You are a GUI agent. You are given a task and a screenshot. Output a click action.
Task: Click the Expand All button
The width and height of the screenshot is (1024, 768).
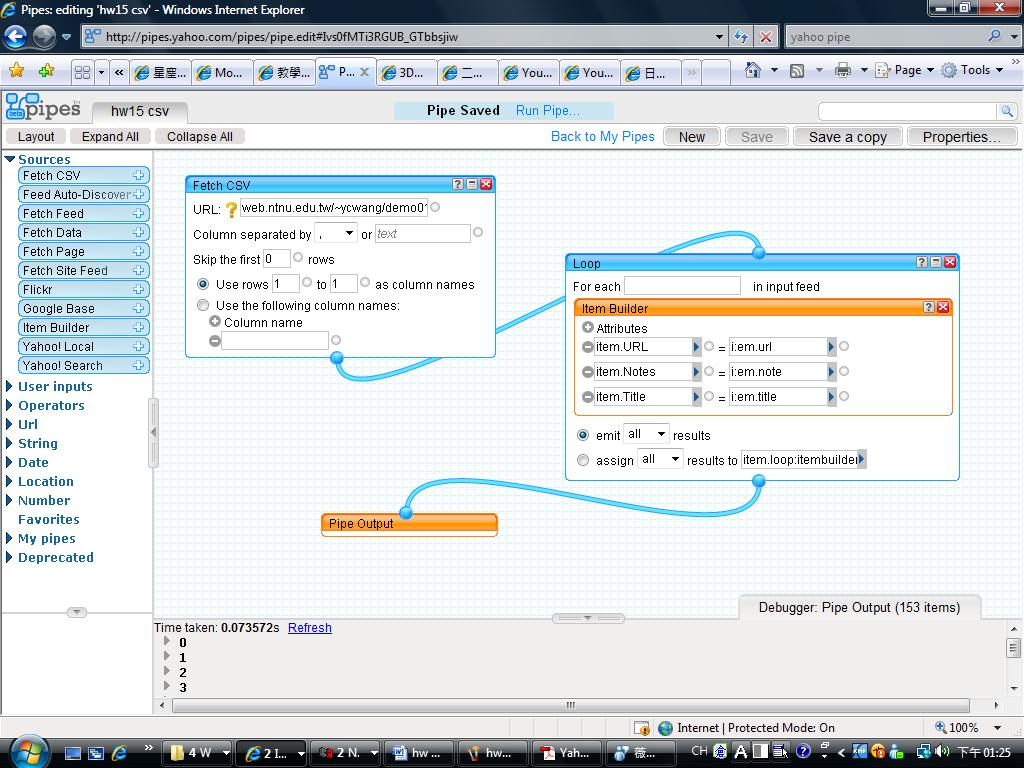coord(110,136)
